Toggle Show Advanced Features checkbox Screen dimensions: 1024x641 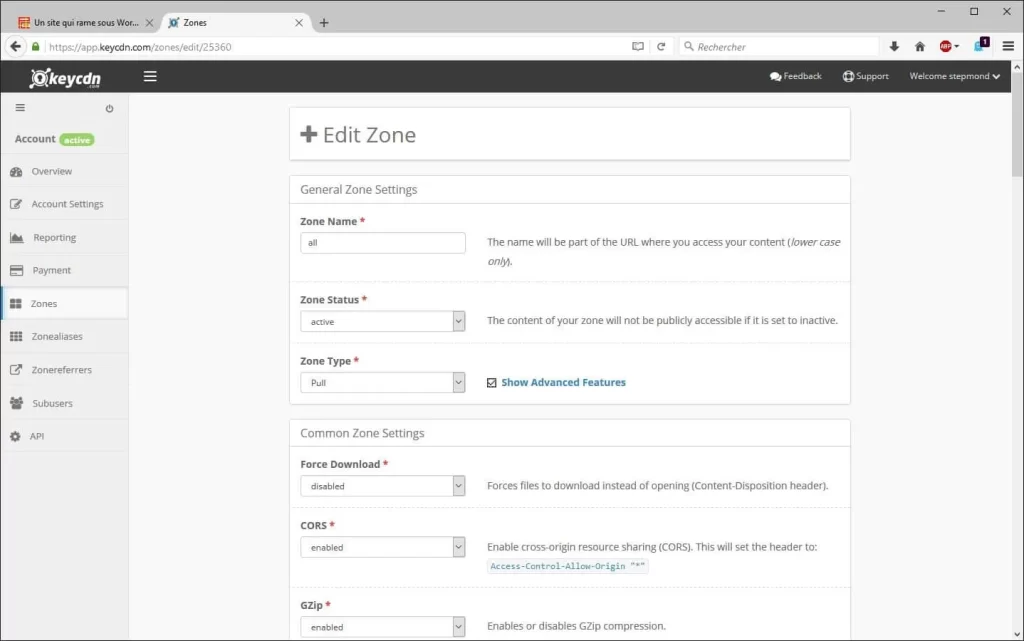click(x=492, y=383)
